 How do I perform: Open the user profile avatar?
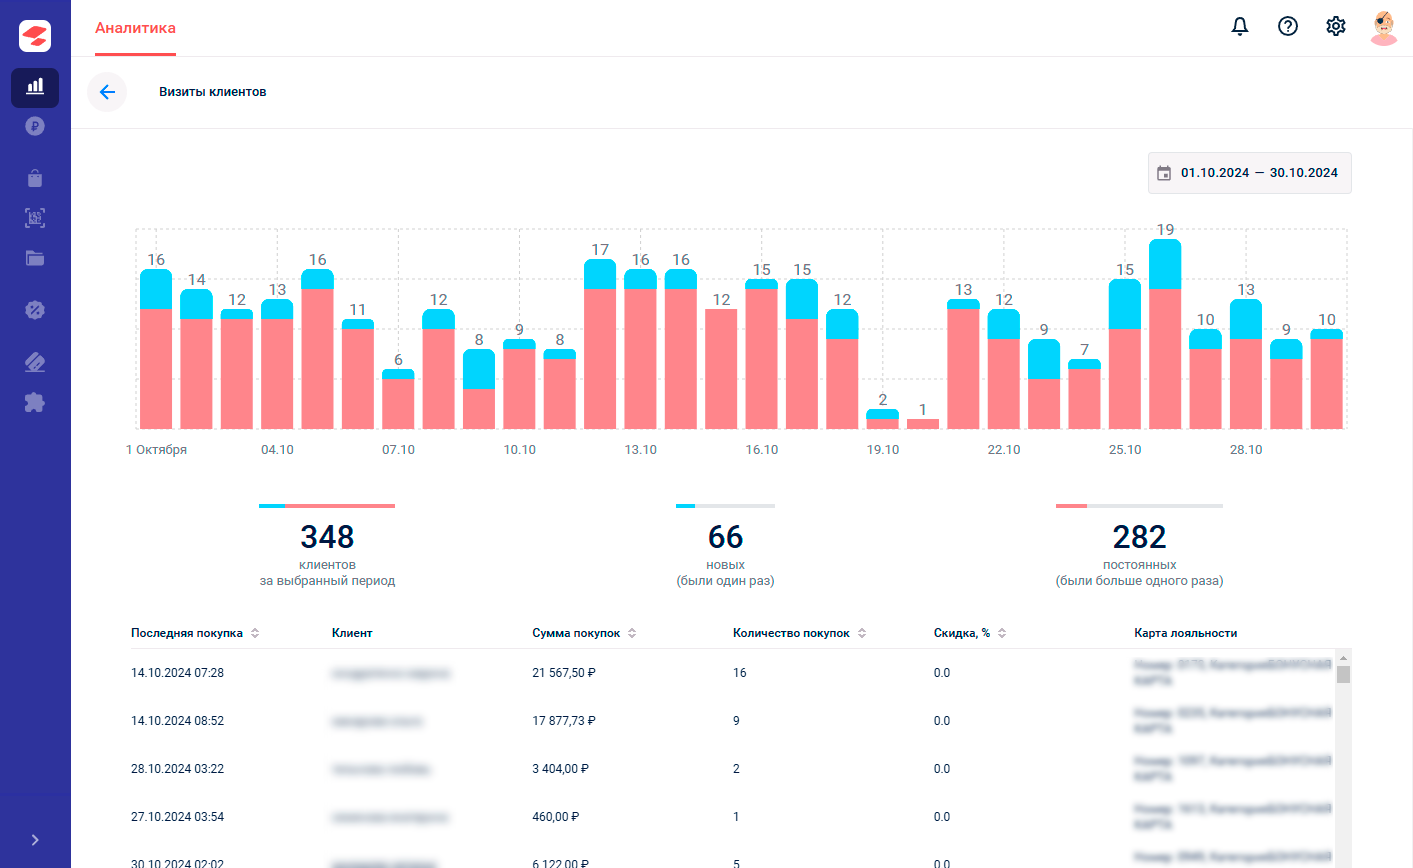(1384, 28)
